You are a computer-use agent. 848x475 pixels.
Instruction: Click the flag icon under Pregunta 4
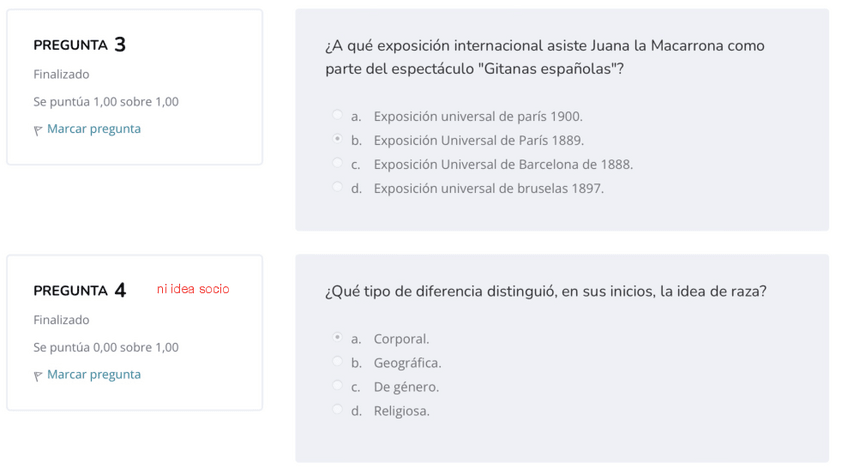pyautogui.click(x=39, y=376)
